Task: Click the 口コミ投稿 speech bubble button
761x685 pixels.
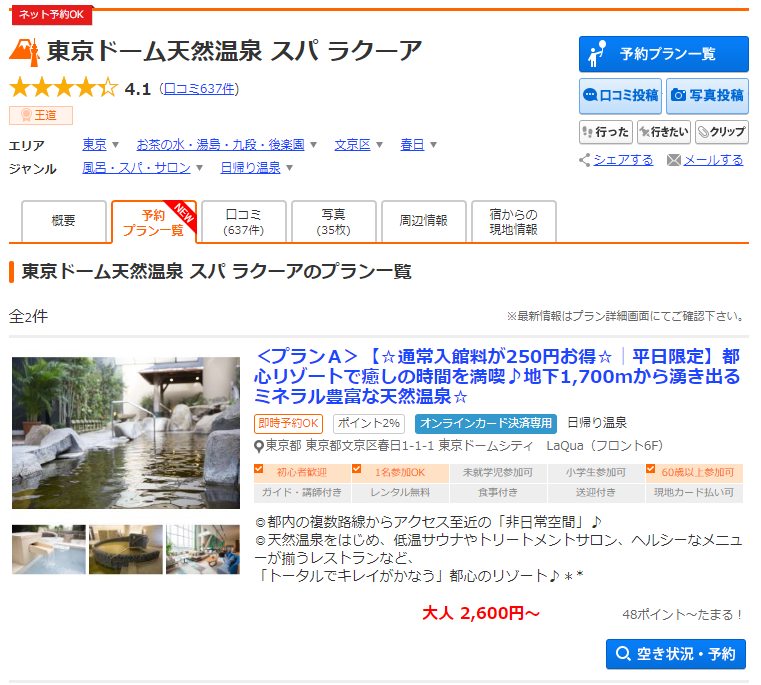Action: 619,95
